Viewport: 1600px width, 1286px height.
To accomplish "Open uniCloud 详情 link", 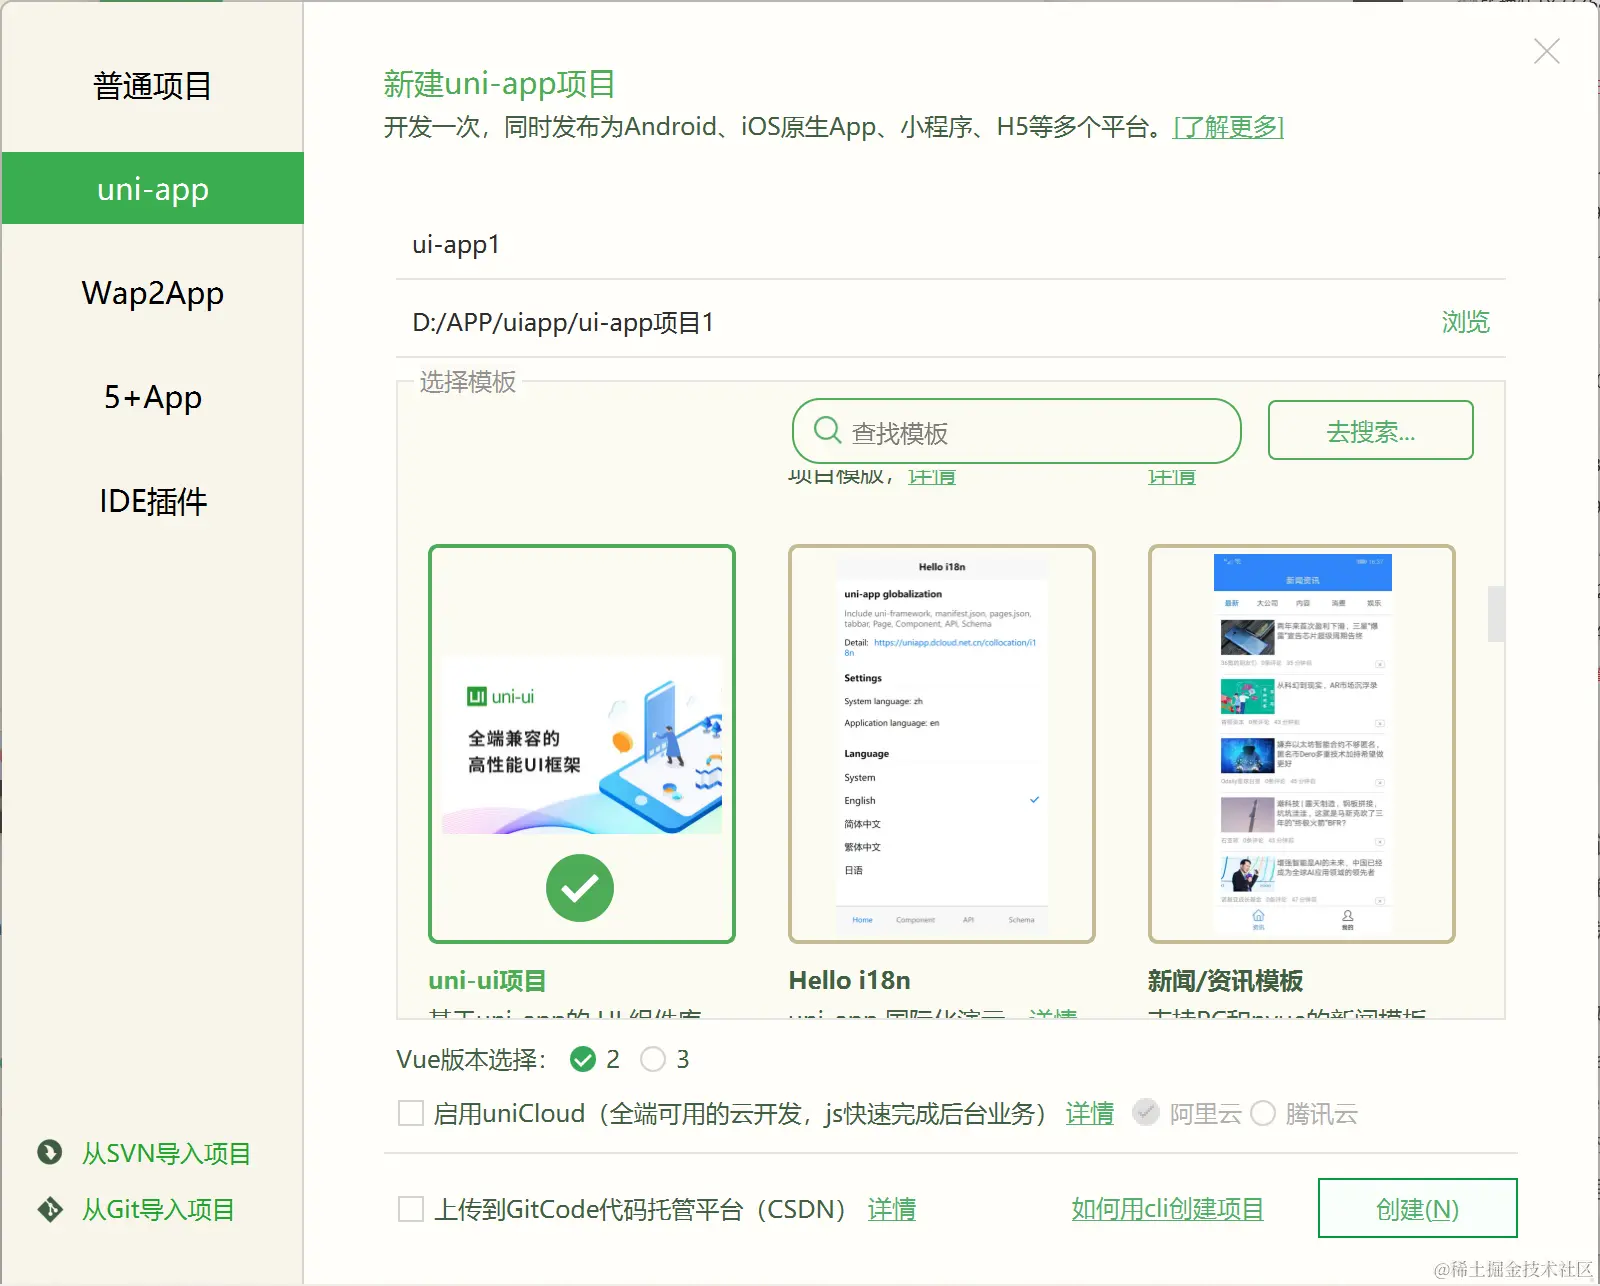I will (1090, 1113).
